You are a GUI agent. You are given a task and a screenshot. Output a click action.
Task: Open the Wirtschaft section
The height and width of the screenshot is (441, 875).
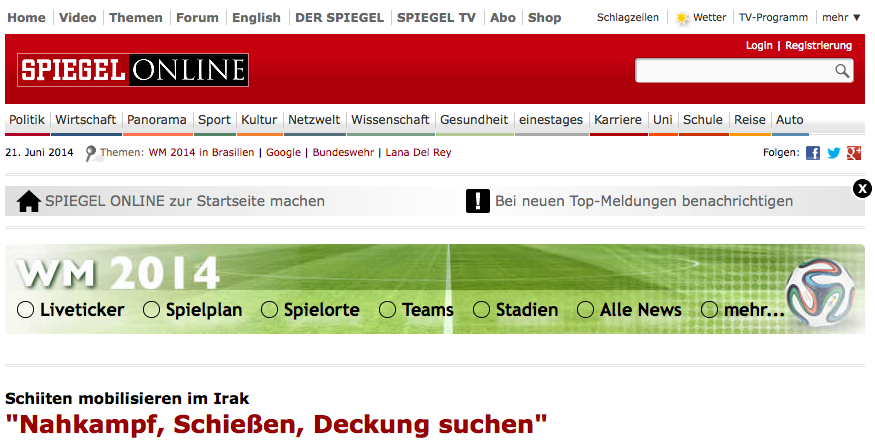pos(85,119)
